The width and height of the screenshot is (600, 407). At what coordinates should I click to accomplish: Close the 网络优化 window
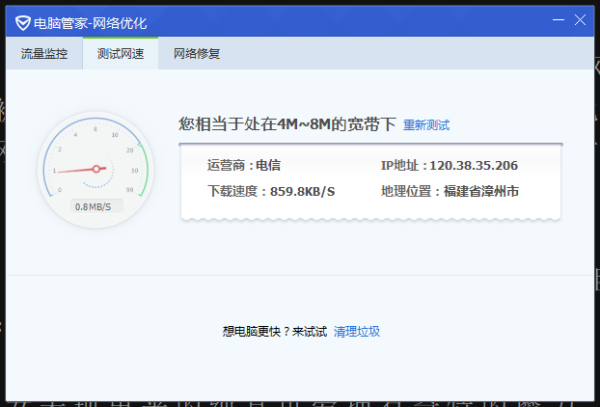tap(581, 19)
